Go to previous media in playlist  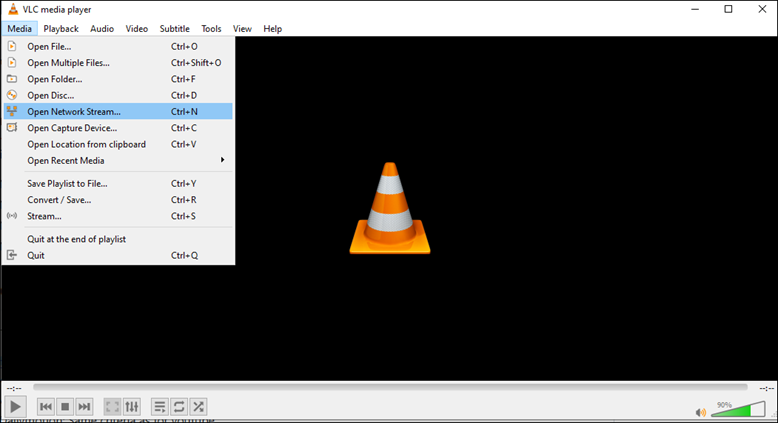(x=46, y=407)
